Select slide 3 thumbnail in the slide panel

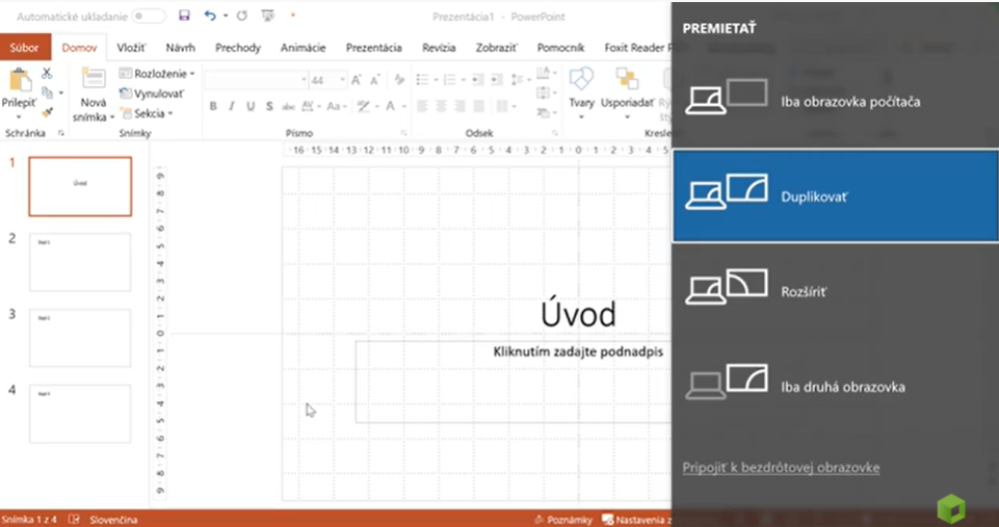click(x=80, y=337)
